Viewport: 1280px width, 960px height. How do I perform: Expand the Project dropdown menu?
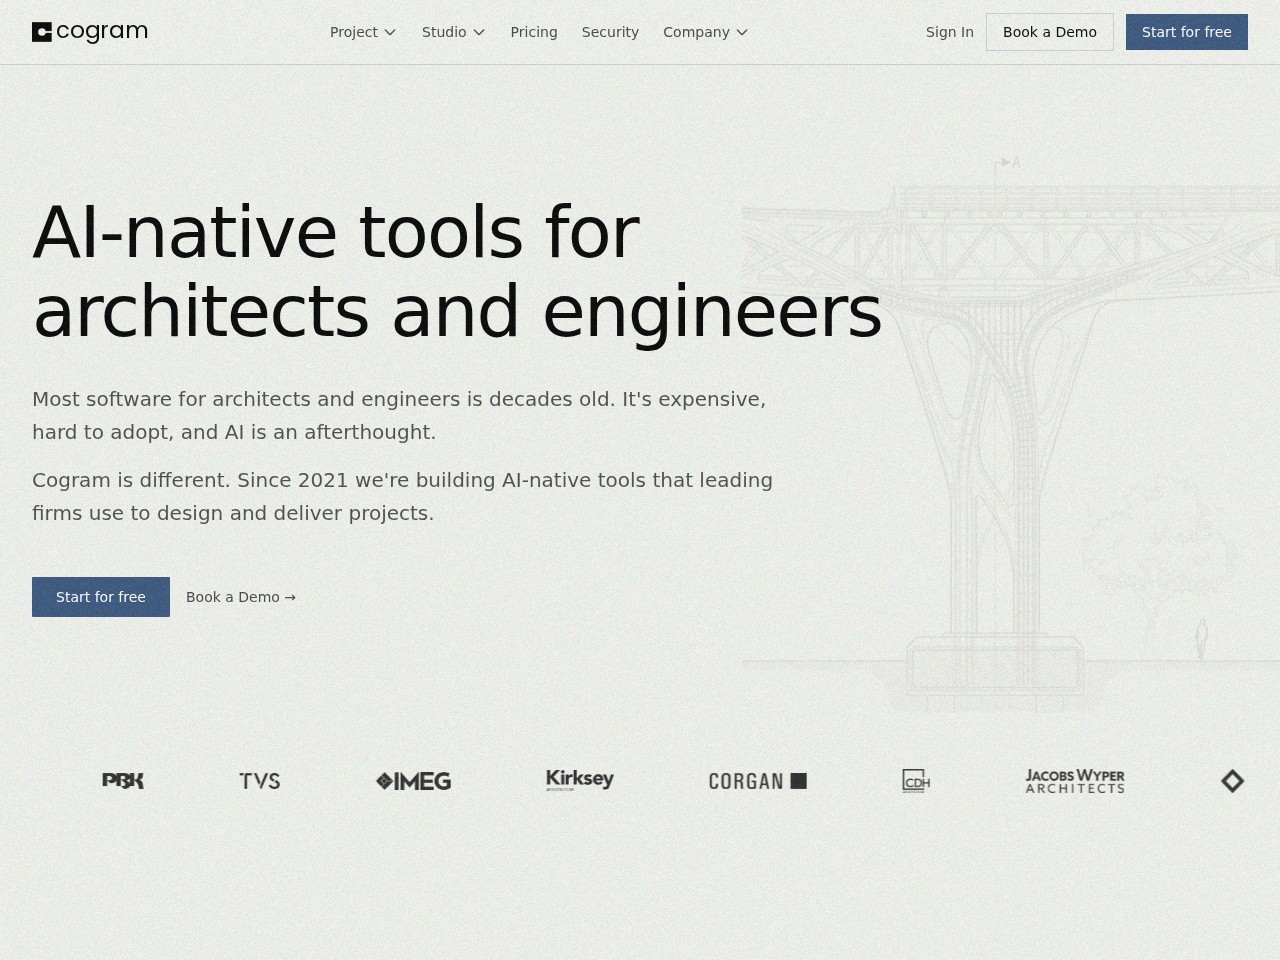click(363, 32)
